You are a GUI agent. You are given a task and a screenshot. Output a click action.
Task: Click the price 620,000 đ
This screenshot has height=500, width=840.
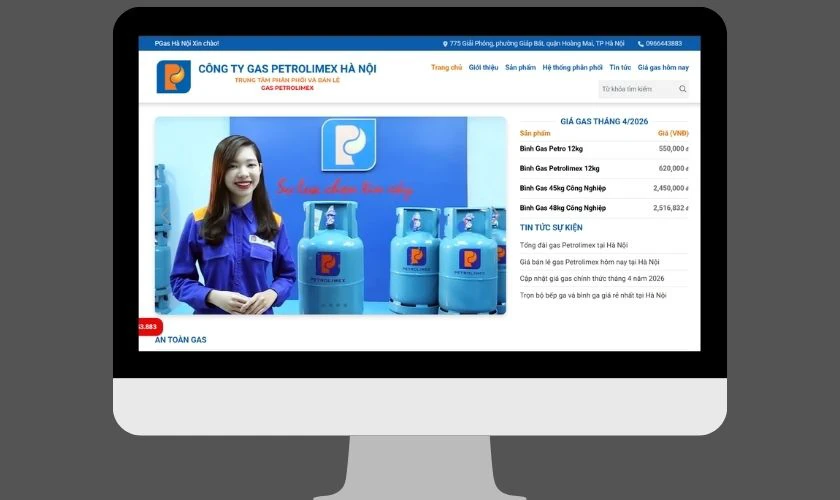[x=673, y=168]
